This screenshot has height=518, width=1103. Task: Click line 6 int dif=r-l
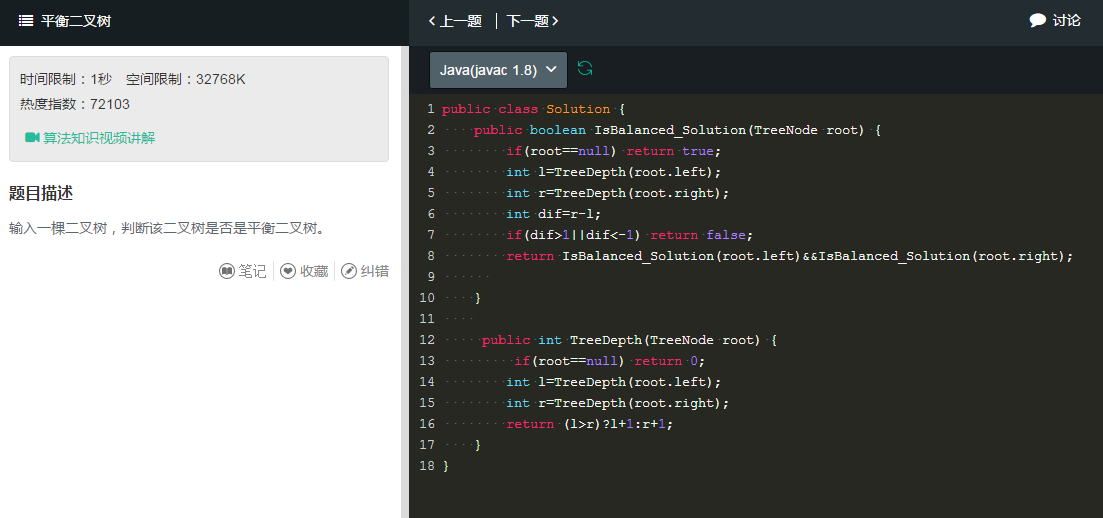coord(554,215)
